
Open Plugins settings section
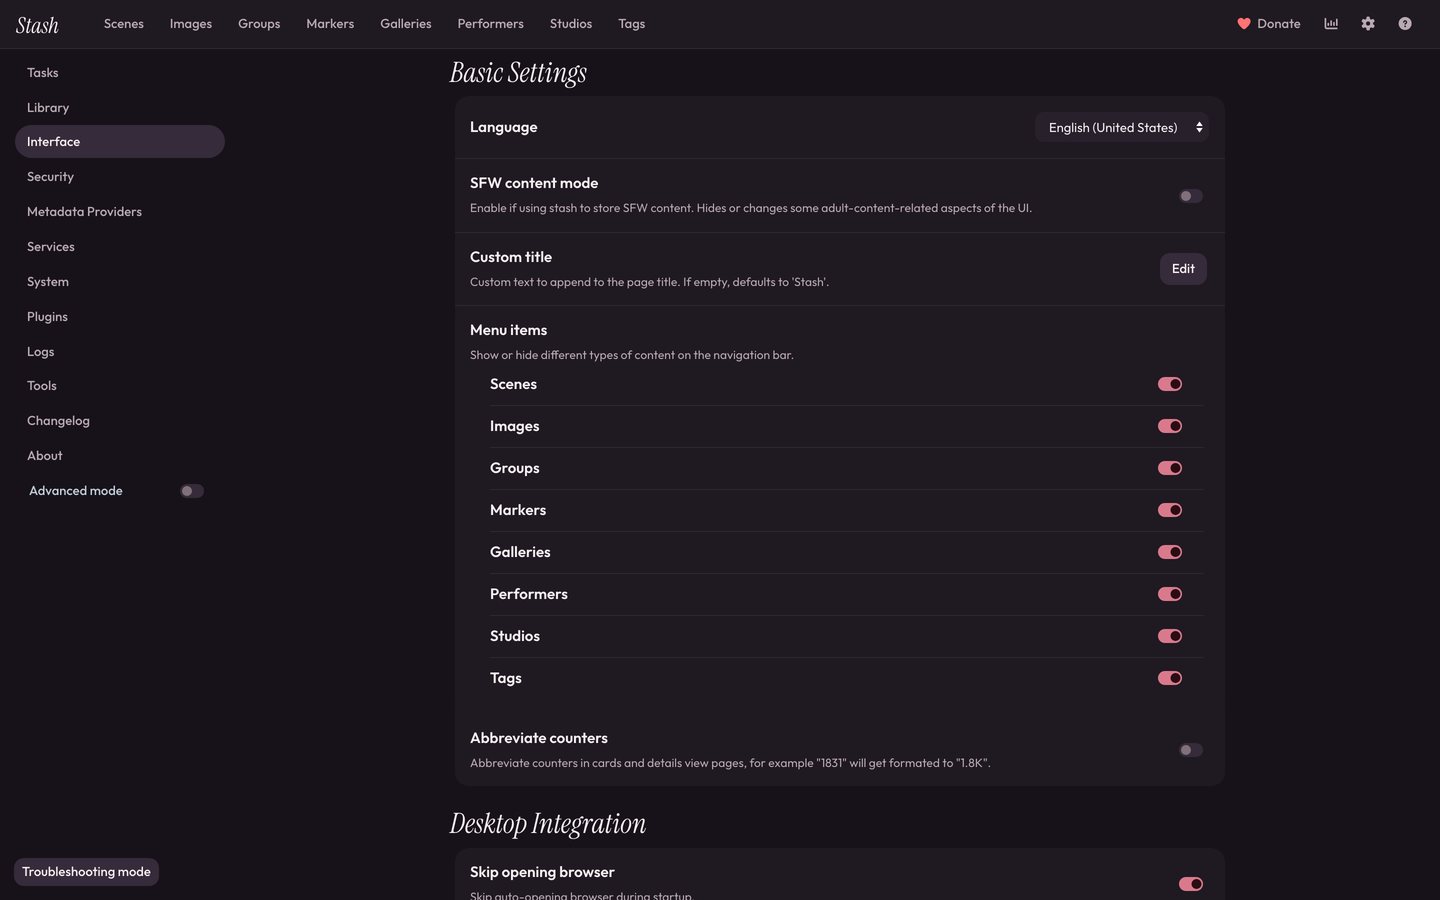[x=120, y=317]
